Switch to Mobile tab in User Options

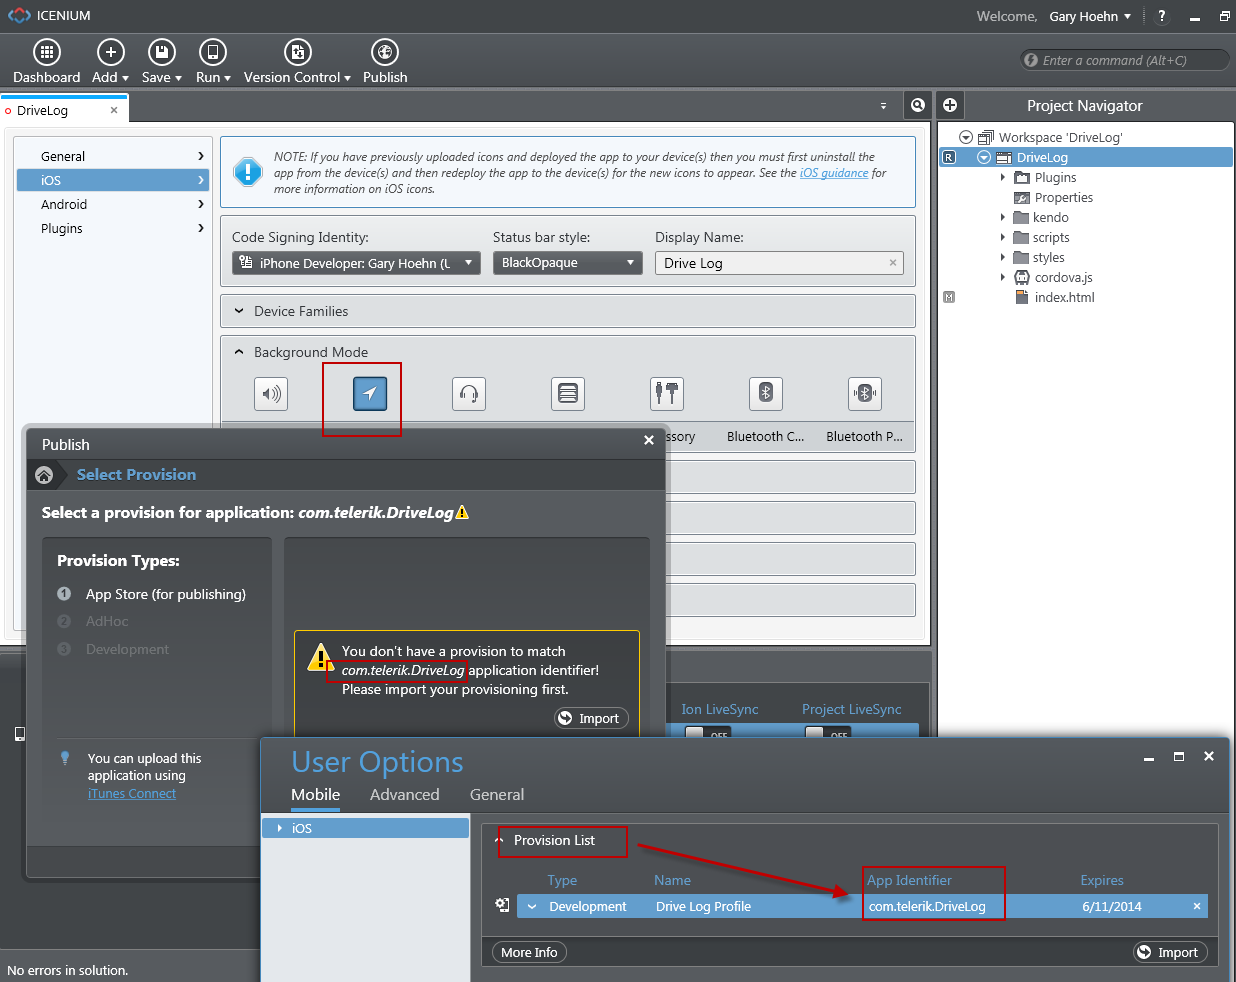[x=316, y=794]
